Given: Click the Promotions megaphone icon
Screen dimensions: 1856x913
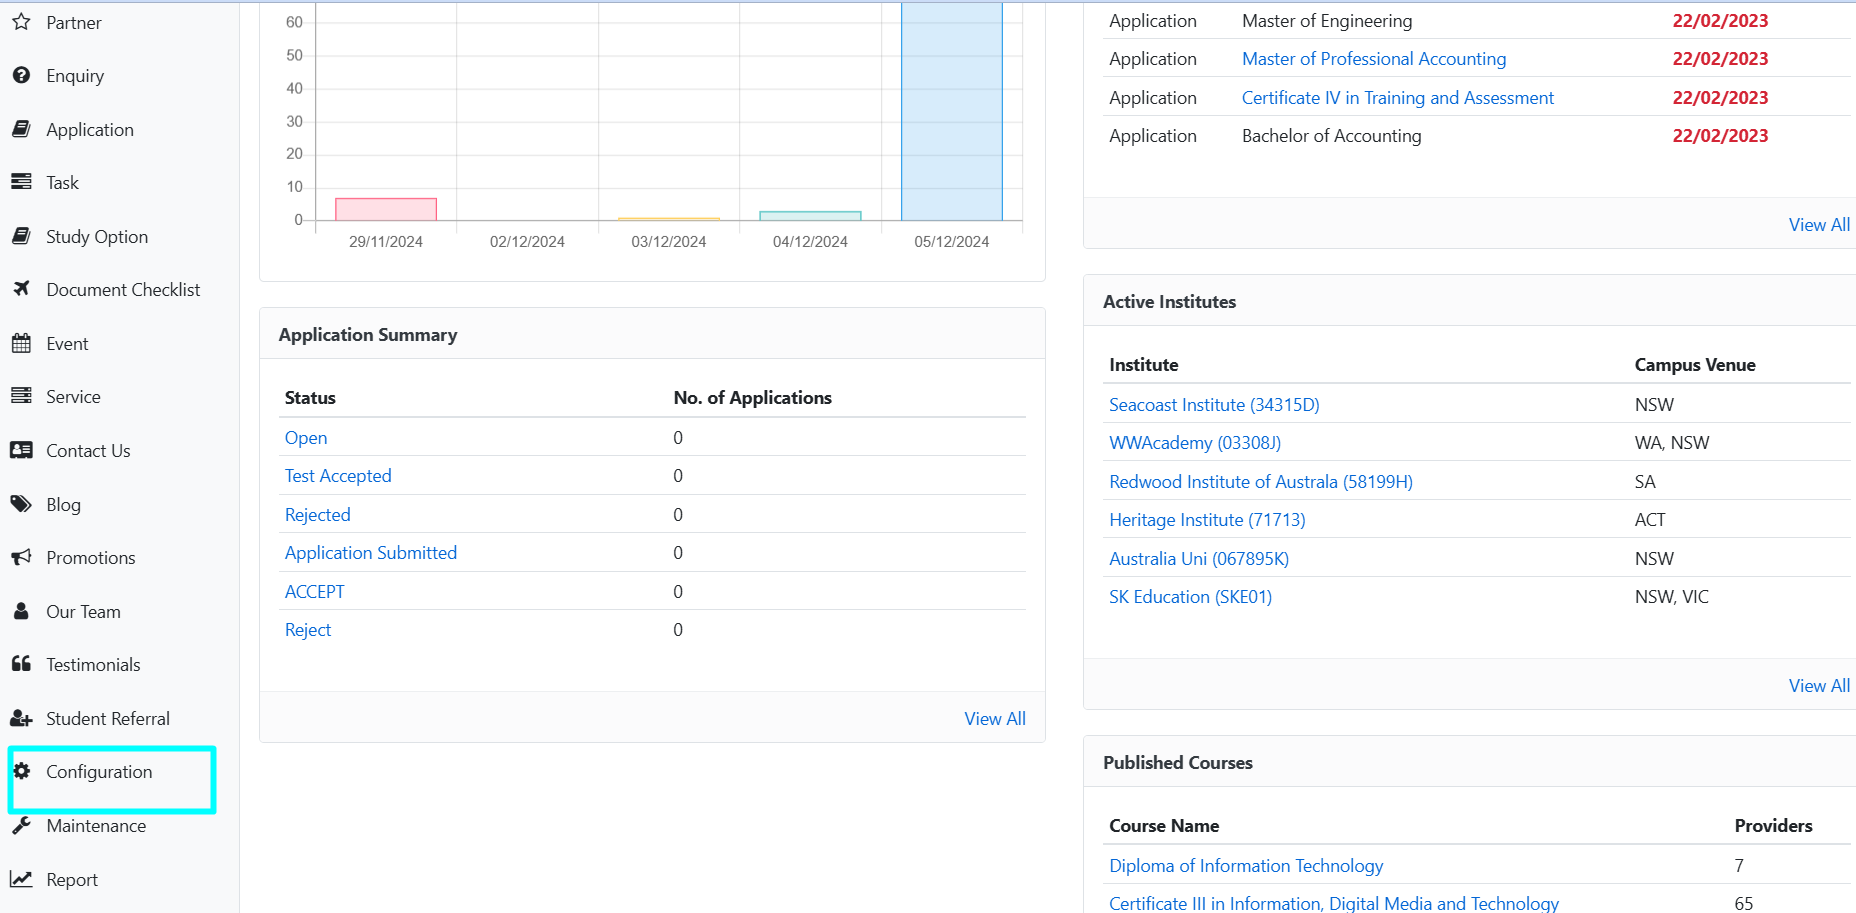Looking at the screenshot, I should (21, 557).
